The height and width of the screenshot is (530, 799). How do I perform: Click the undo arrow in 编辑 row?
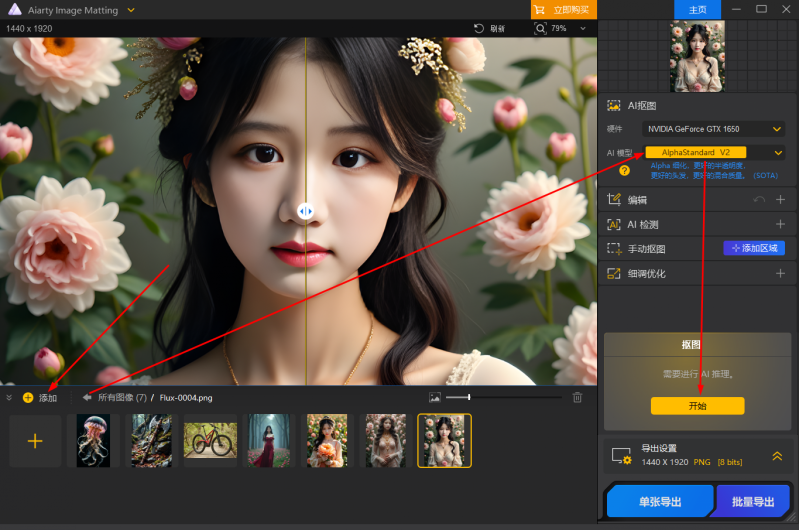coord(759,199)
